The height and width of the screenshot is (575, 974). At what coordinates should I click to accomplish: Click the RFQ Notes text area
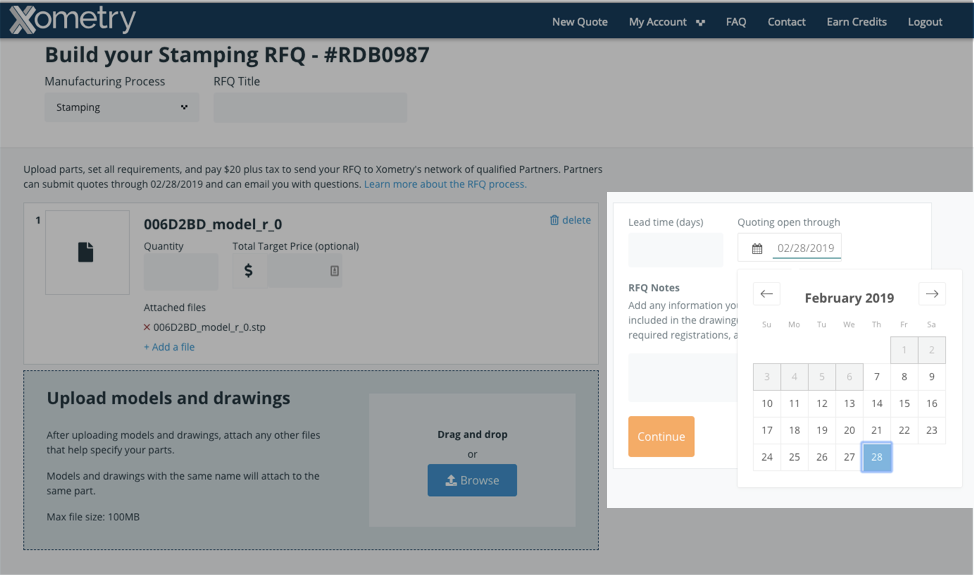pos(683,378)
